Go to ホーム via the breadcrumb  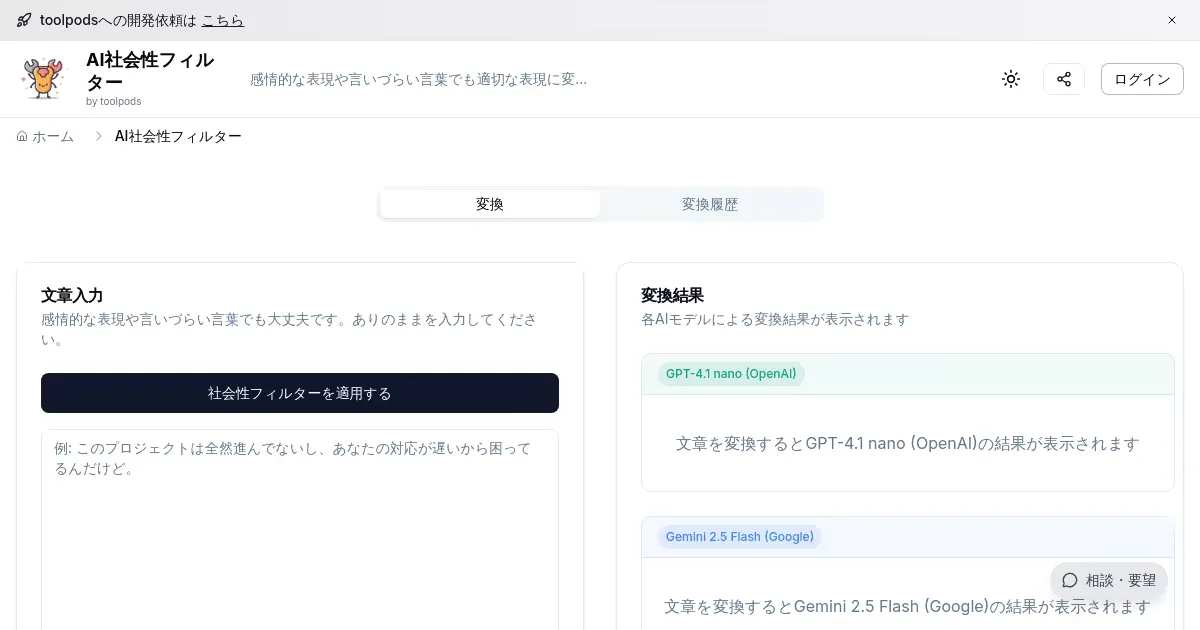tap(53, 136)
